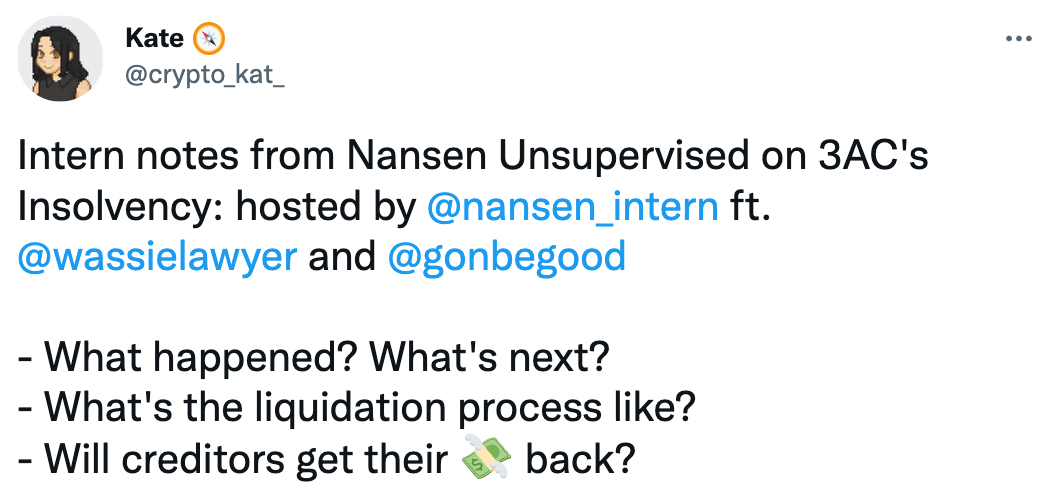
Task: Click the word 'hosted' in the tweet body
Action: (292, 208)
